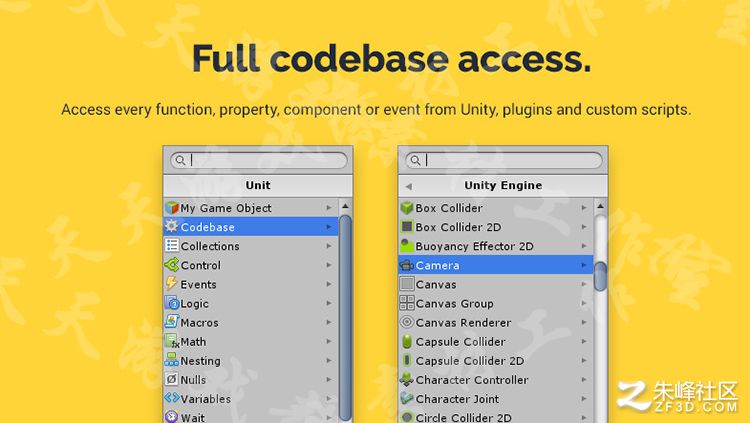Expand the Box Collider arrow

pos(584,208)
